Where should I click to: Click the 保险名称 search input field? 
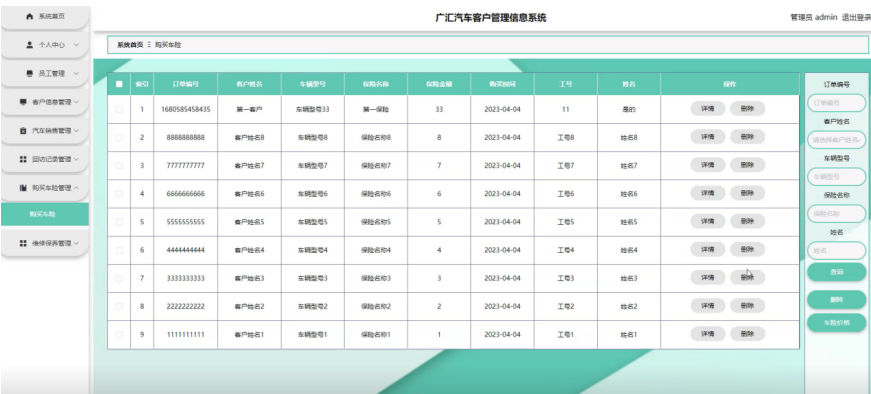836,213
